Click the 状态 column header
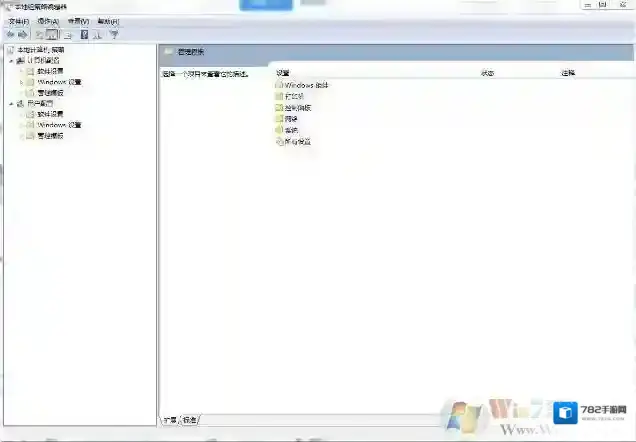636x442 pixels. tap(487, 73)
